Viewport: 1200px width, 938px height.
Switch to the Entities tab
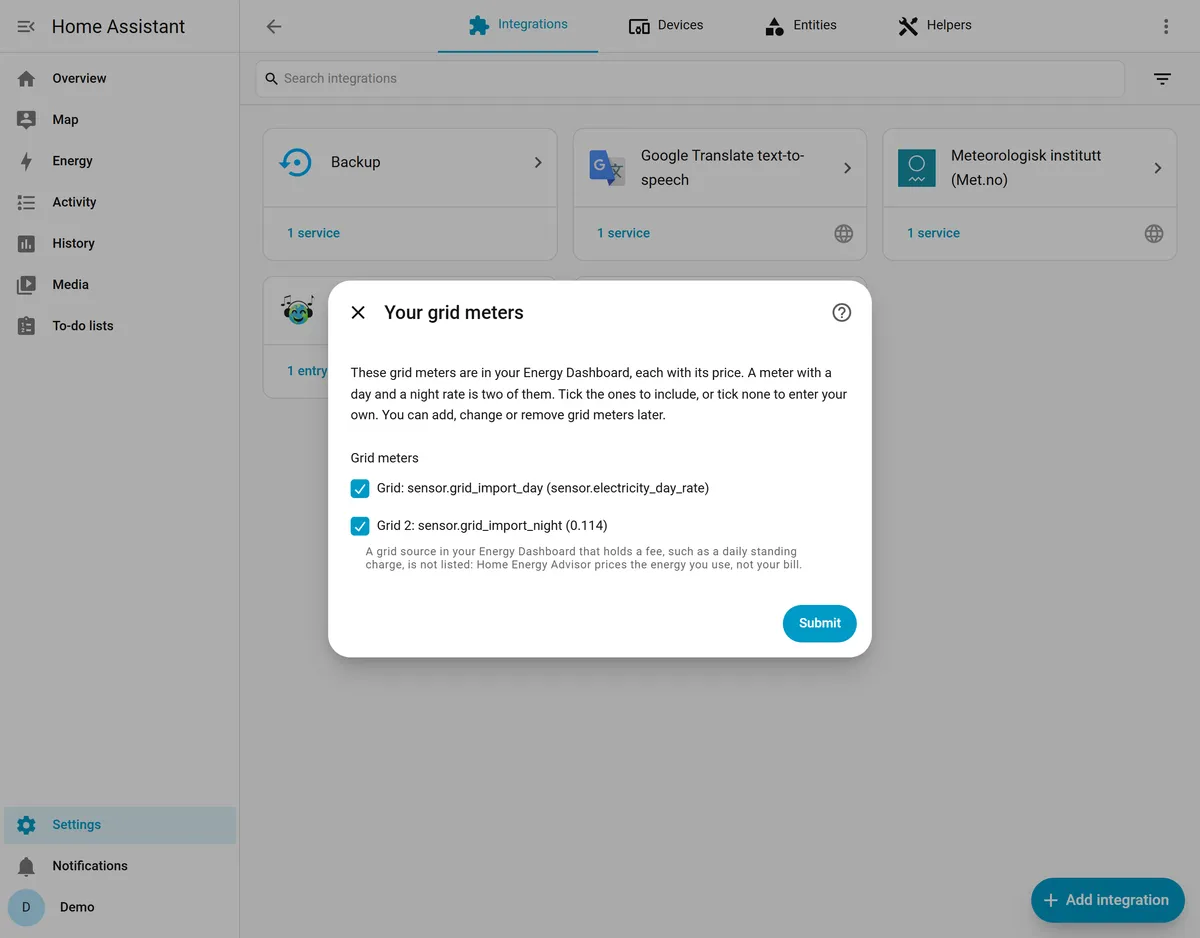point(800,25)
